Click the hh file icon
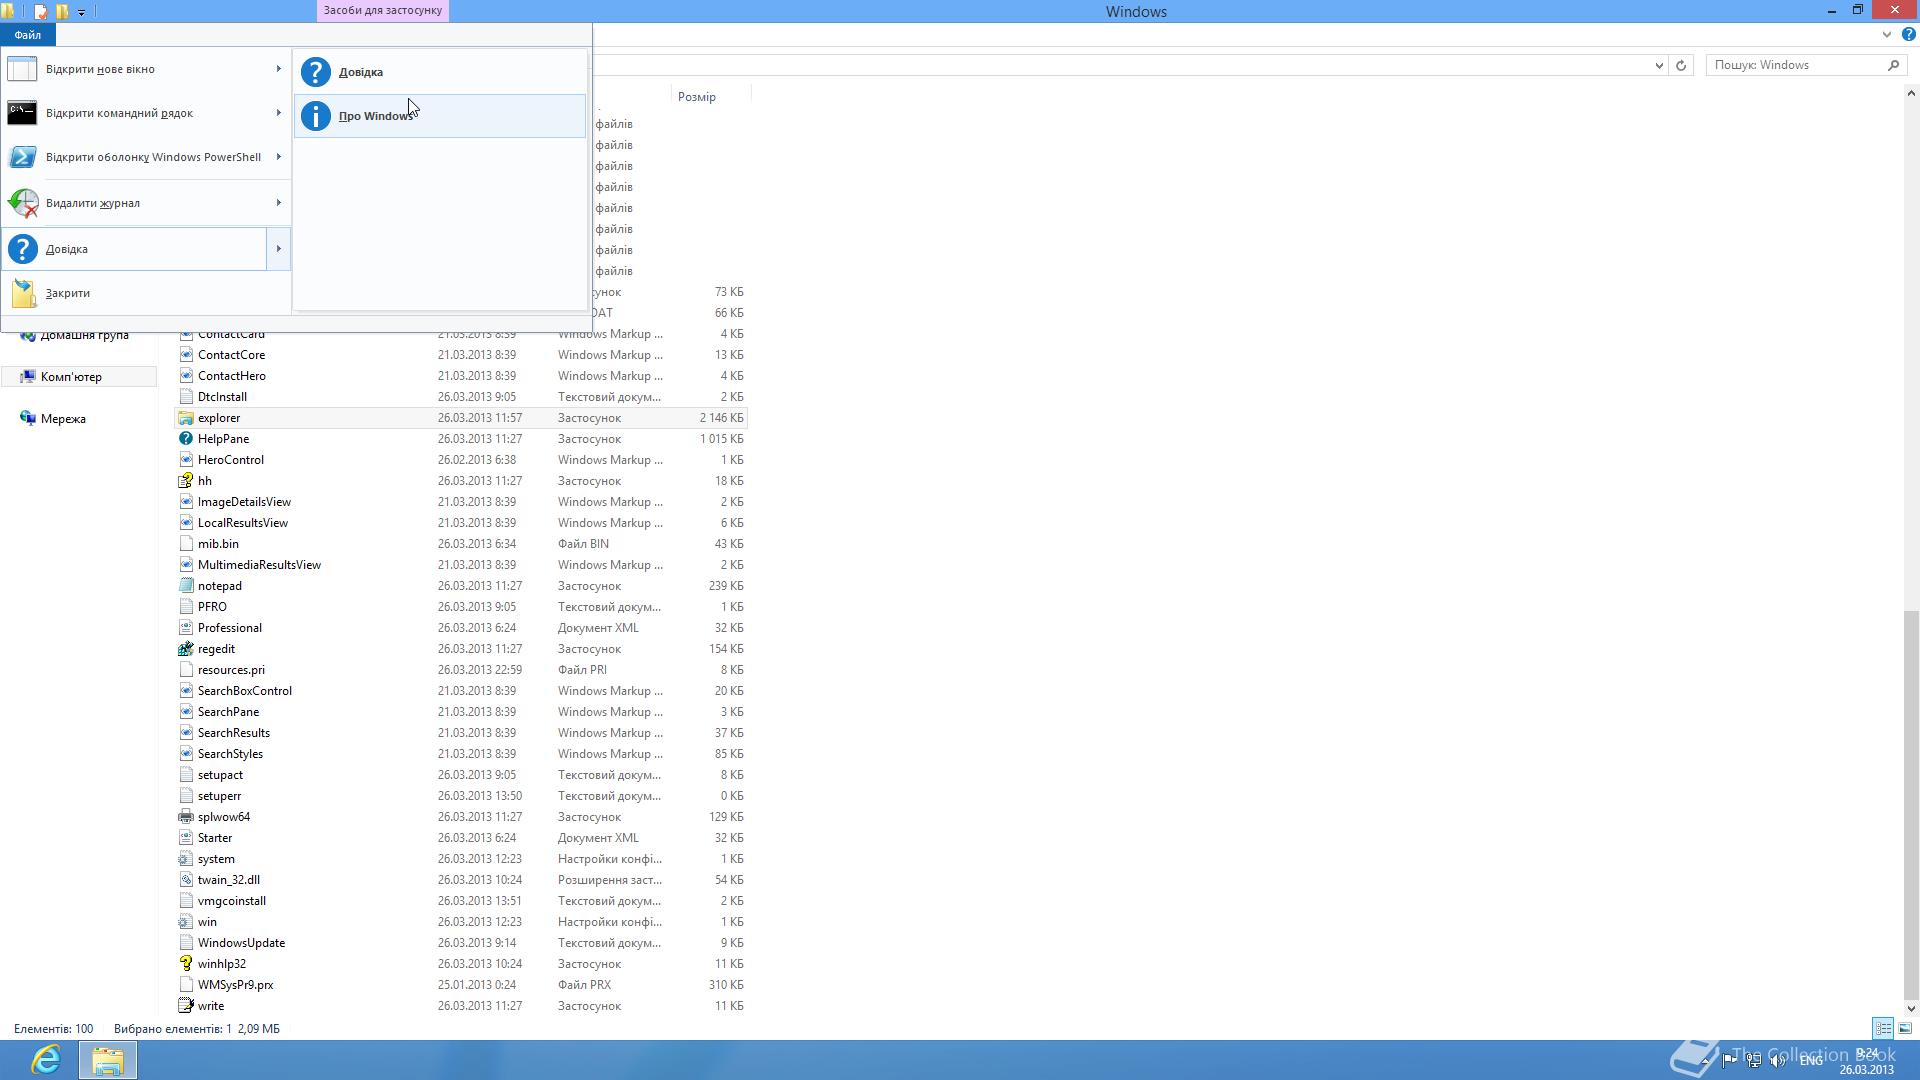Viewport: 1920px width, 1080px height. (185, 481)
